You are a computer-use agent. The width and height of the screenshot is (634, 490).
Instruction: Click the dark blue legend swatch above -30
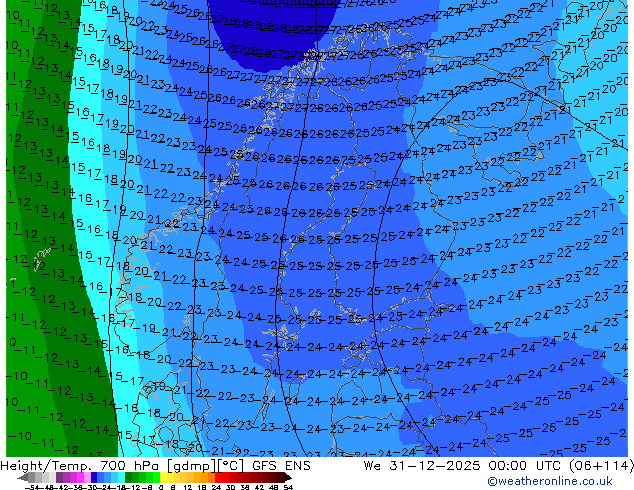coord(94,477)
